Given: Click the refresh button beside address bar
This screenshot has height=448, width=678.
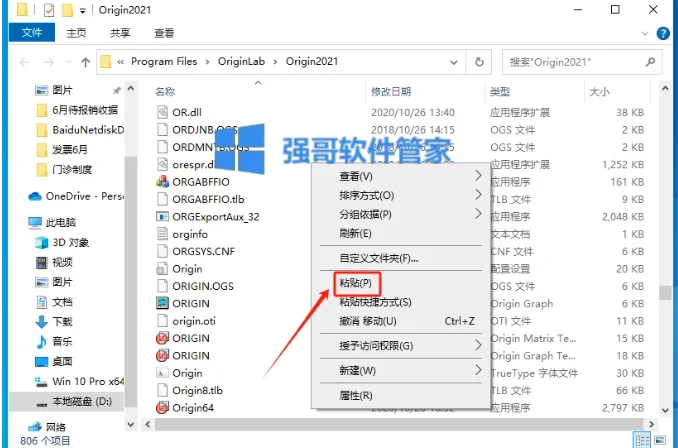Looking at the screenshot, I should [479, 62].
